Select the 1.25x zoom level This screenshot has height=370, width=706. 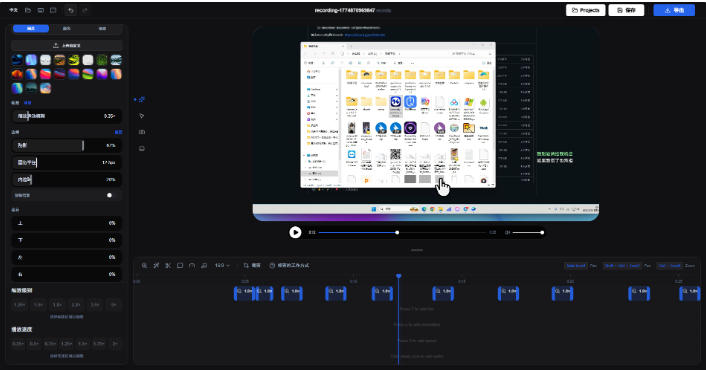point(19,305)
